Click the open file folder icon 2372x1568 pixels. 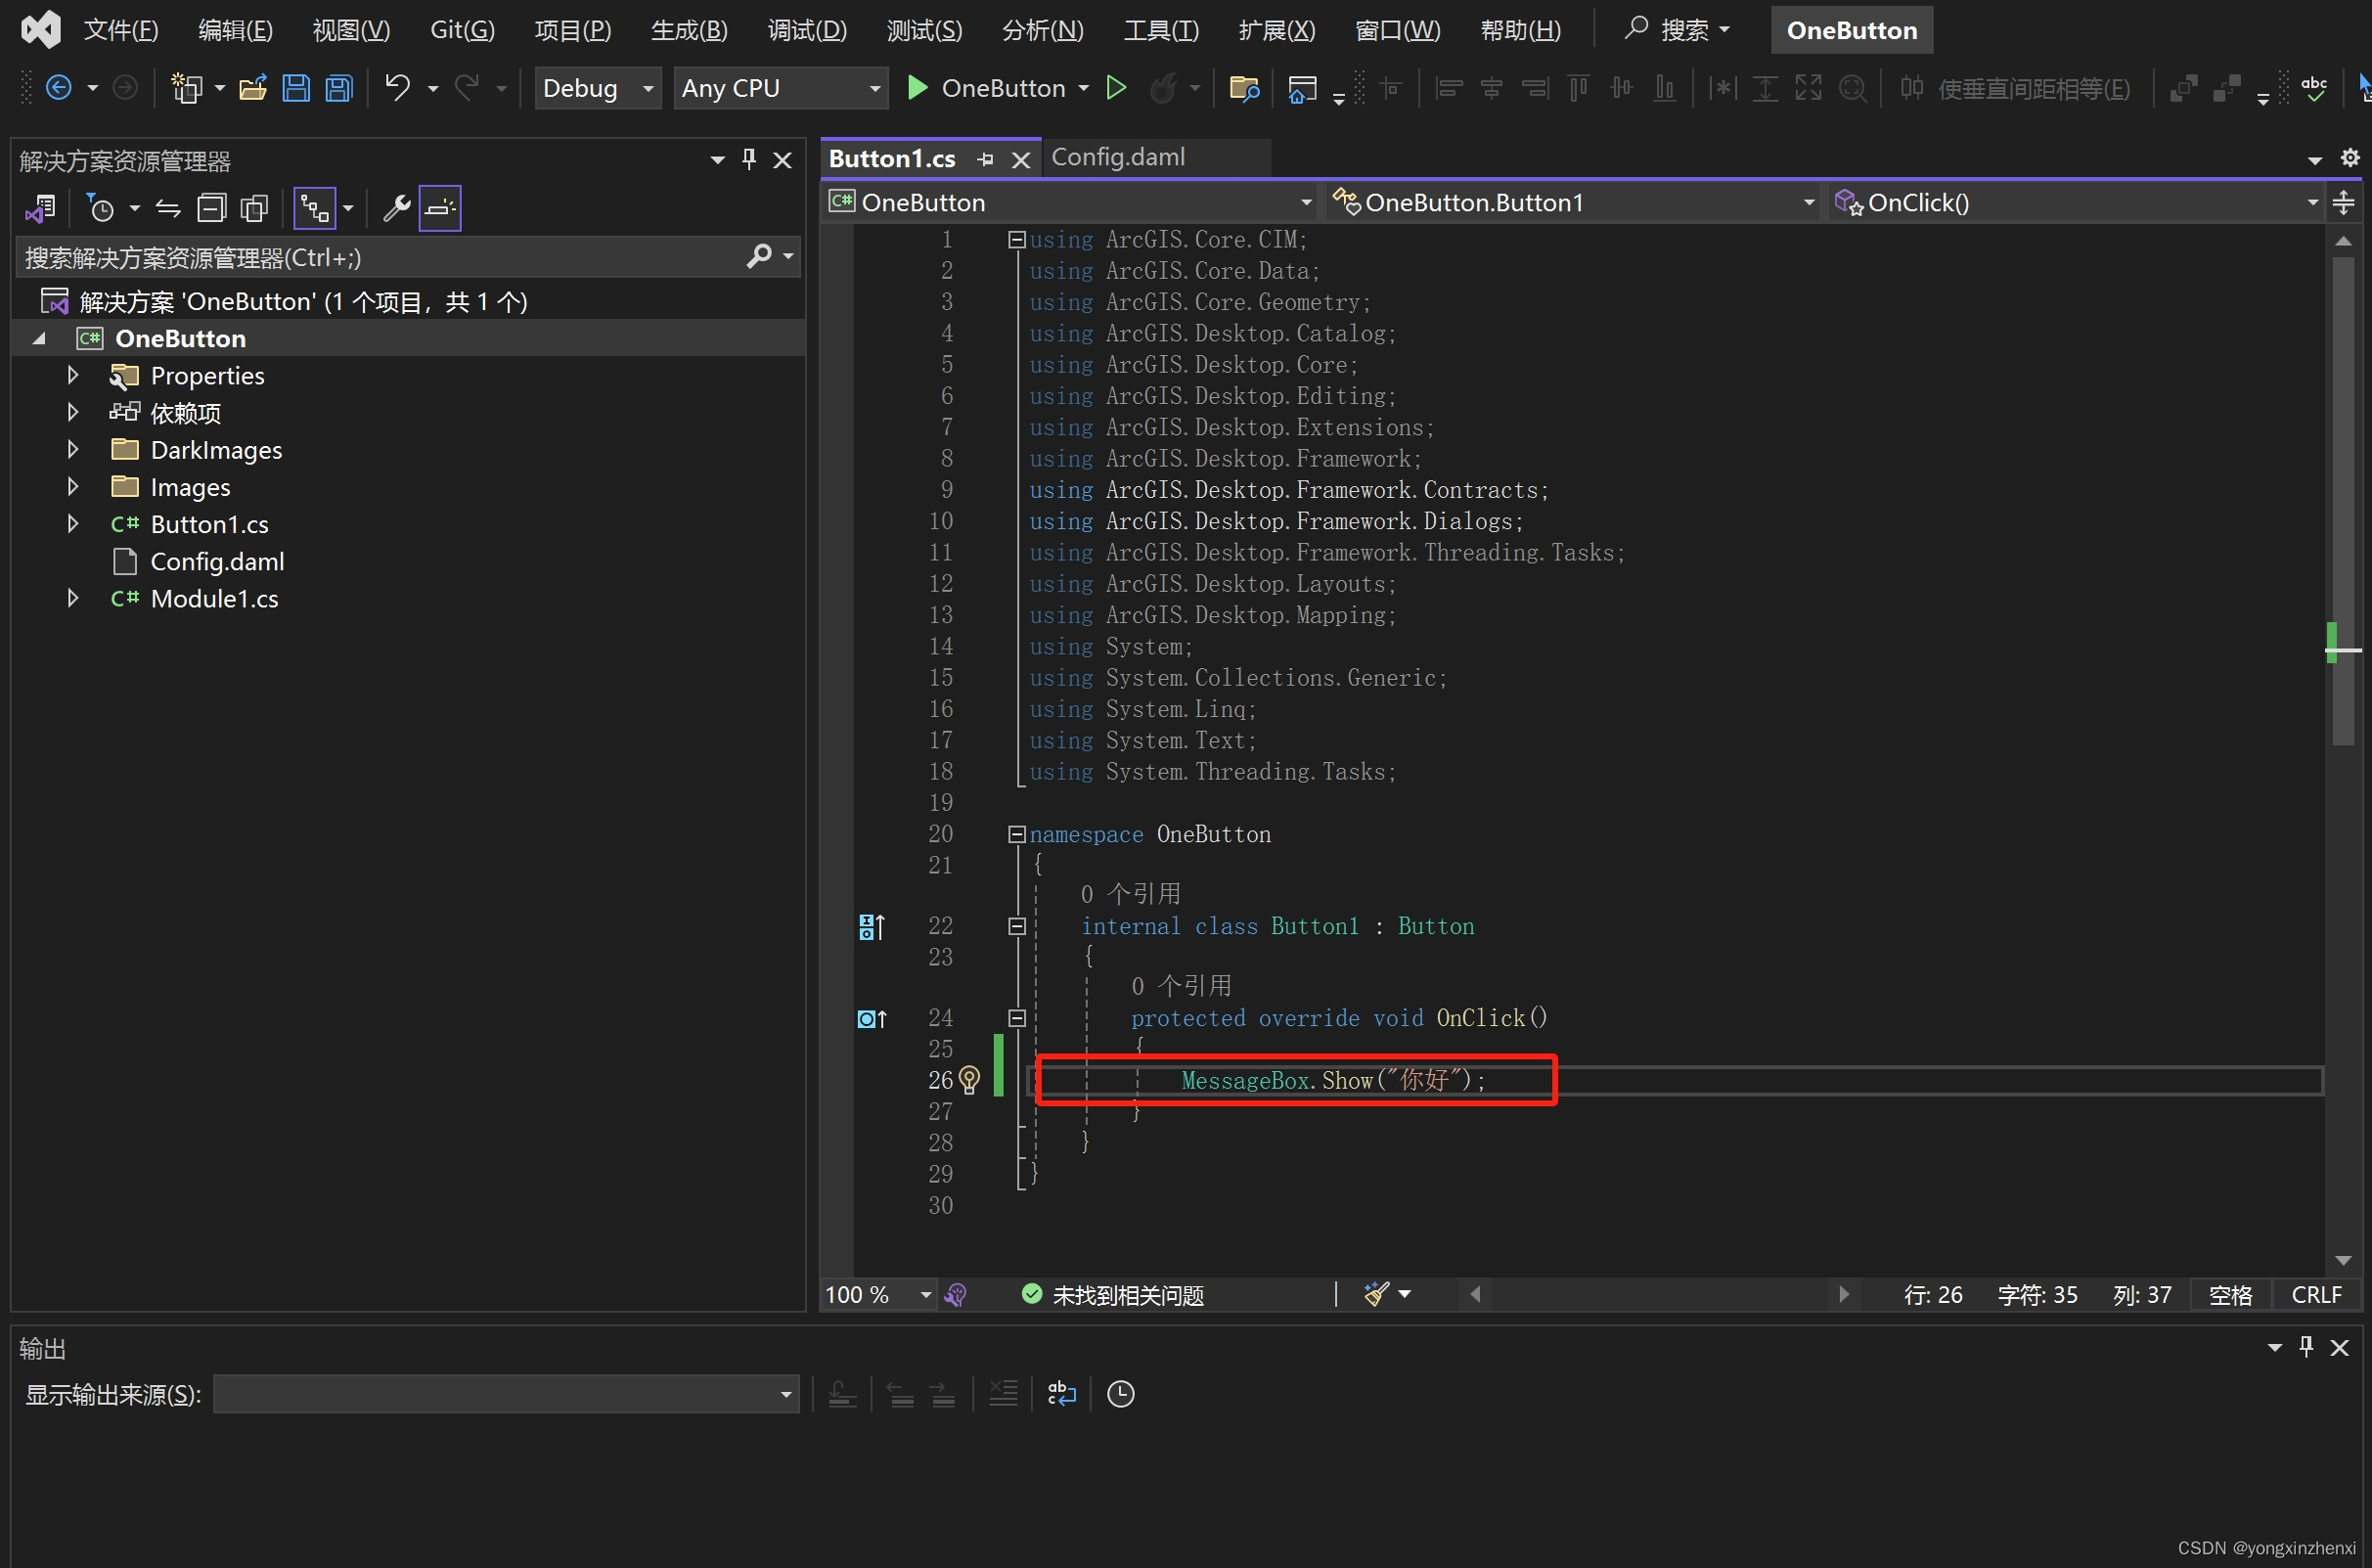coord(252,88)
